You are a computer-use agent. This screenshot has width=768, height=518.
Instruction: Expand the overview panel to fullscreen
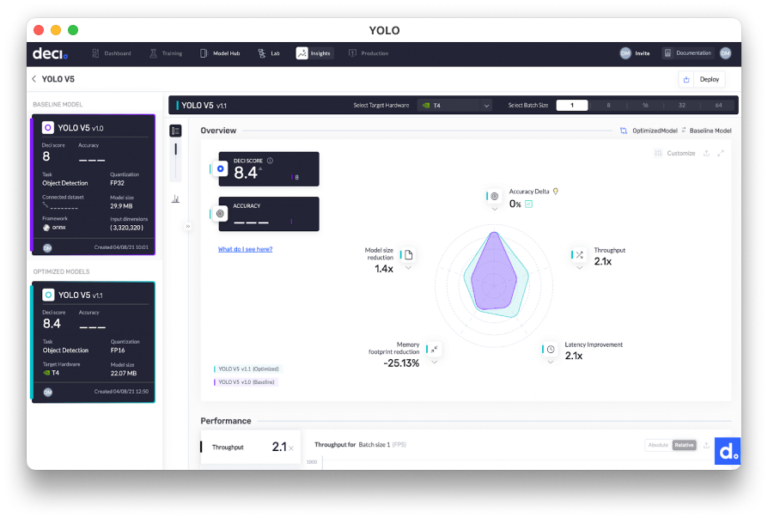pos(720,153)
